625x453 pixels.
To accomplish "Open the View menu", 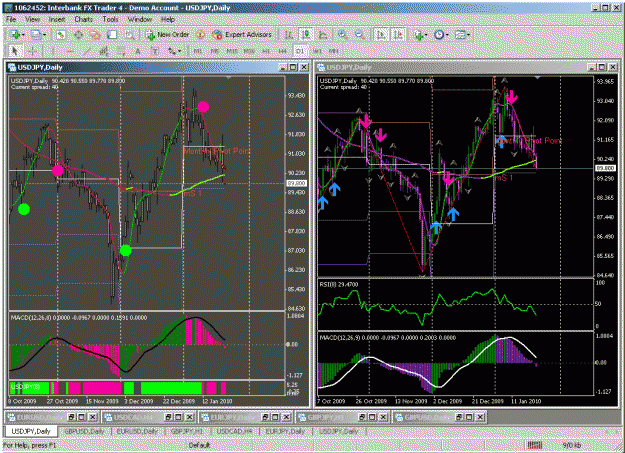I will click(x=32, y=19).
